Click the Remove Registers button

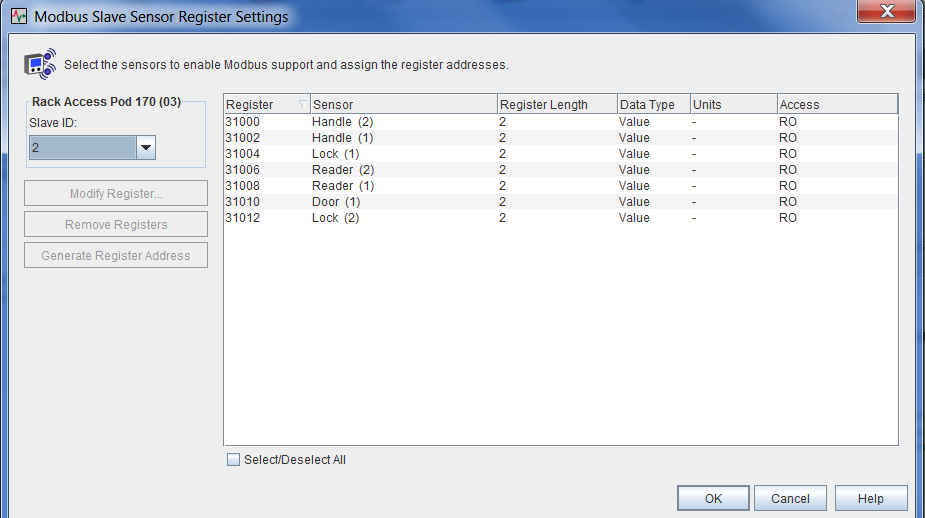point(116,225)
